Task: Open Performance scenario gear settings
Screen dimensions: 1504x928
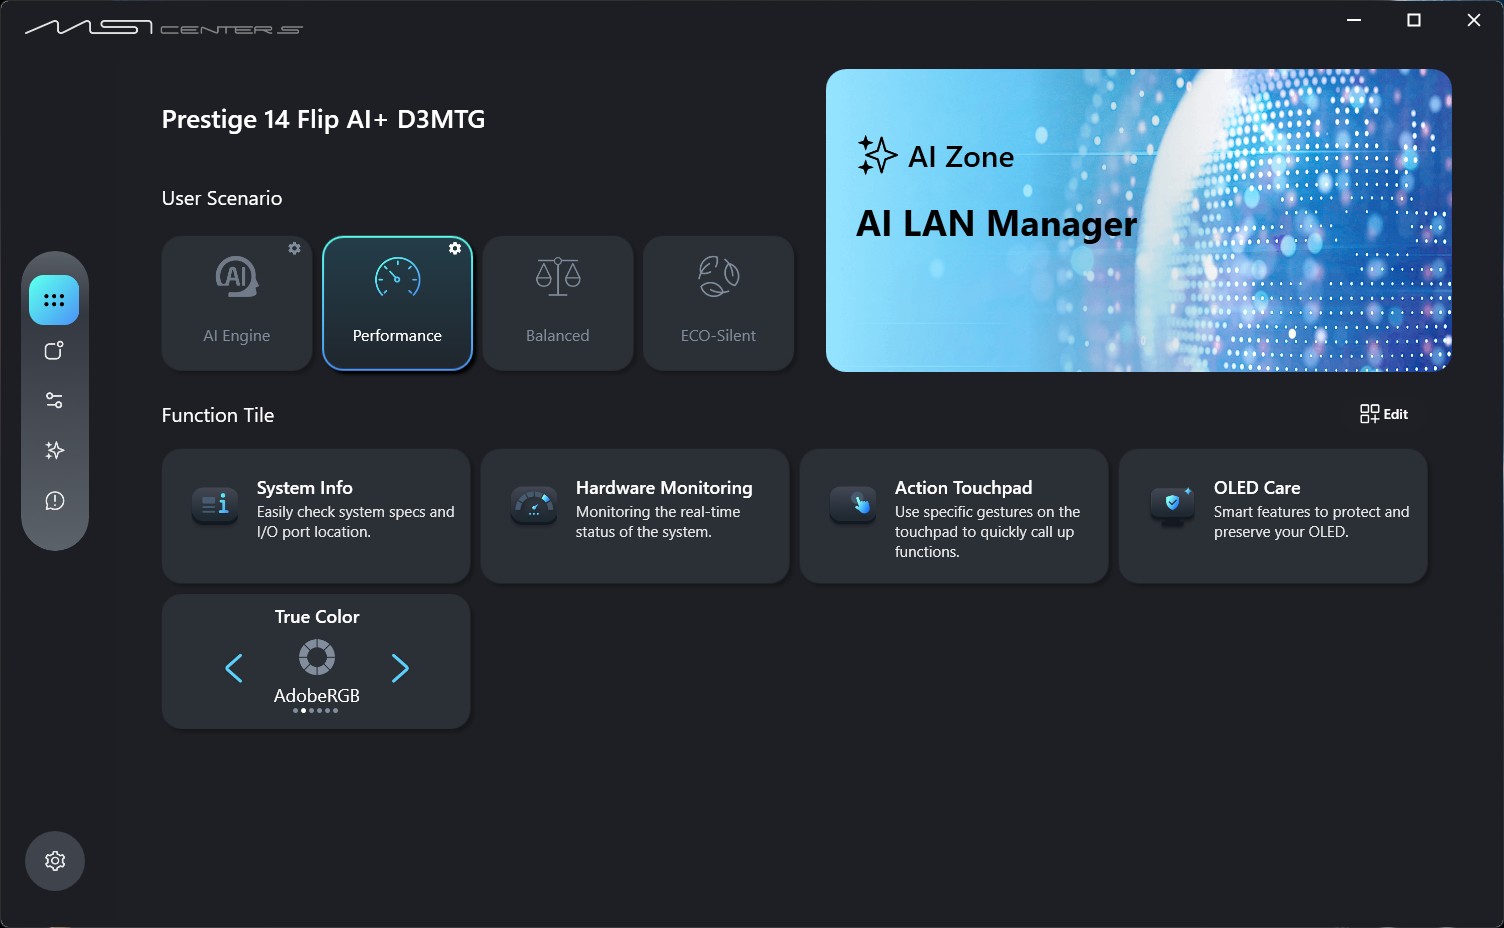Action: [x=455, y=248]
